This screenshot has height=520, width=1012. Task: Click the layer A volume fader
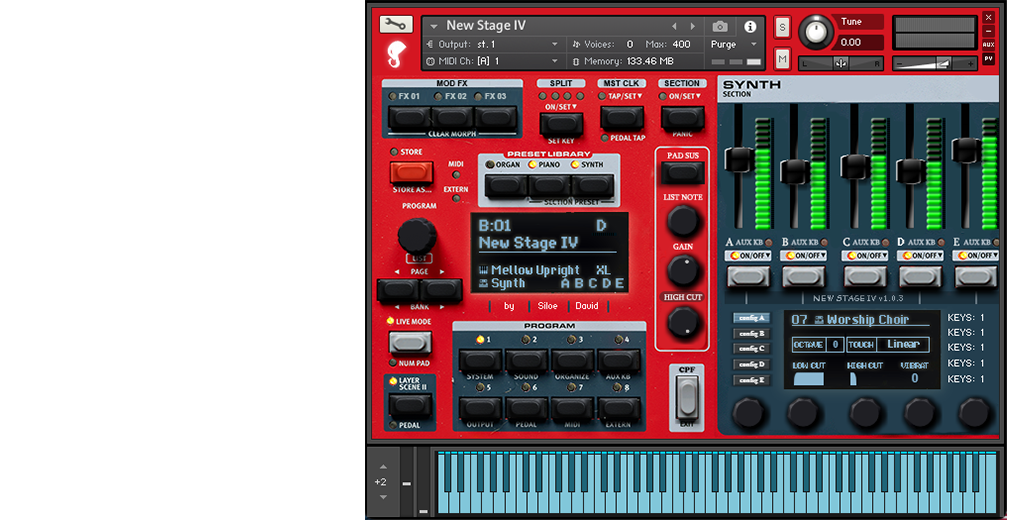738,158
